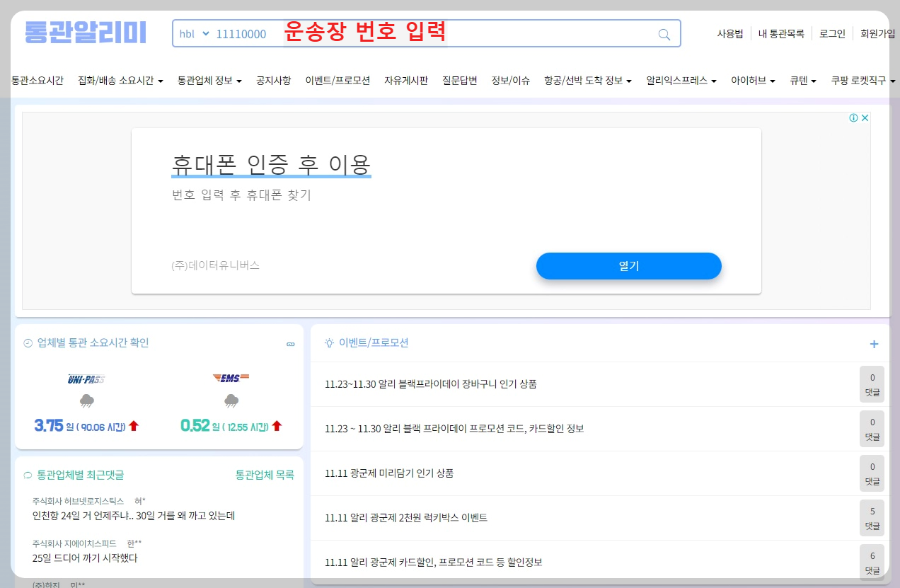
Task: Open 자유게시판 menu item
Action: pos(406,80)
